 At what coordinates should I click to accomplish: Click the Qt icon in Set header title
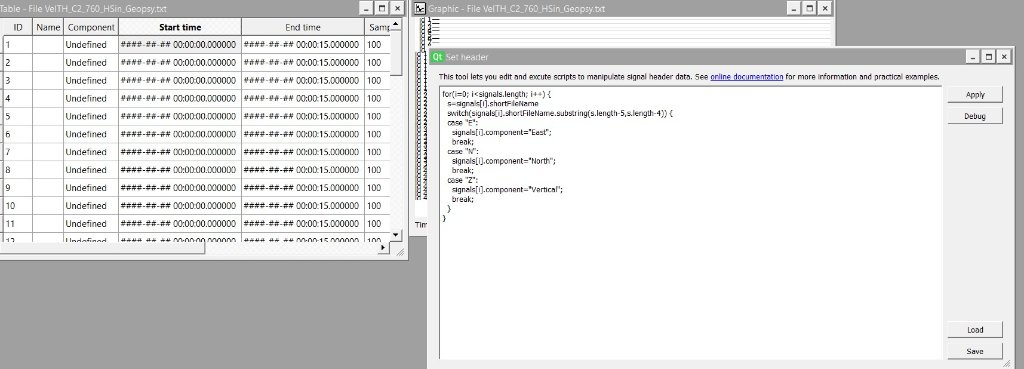[438, 57]
